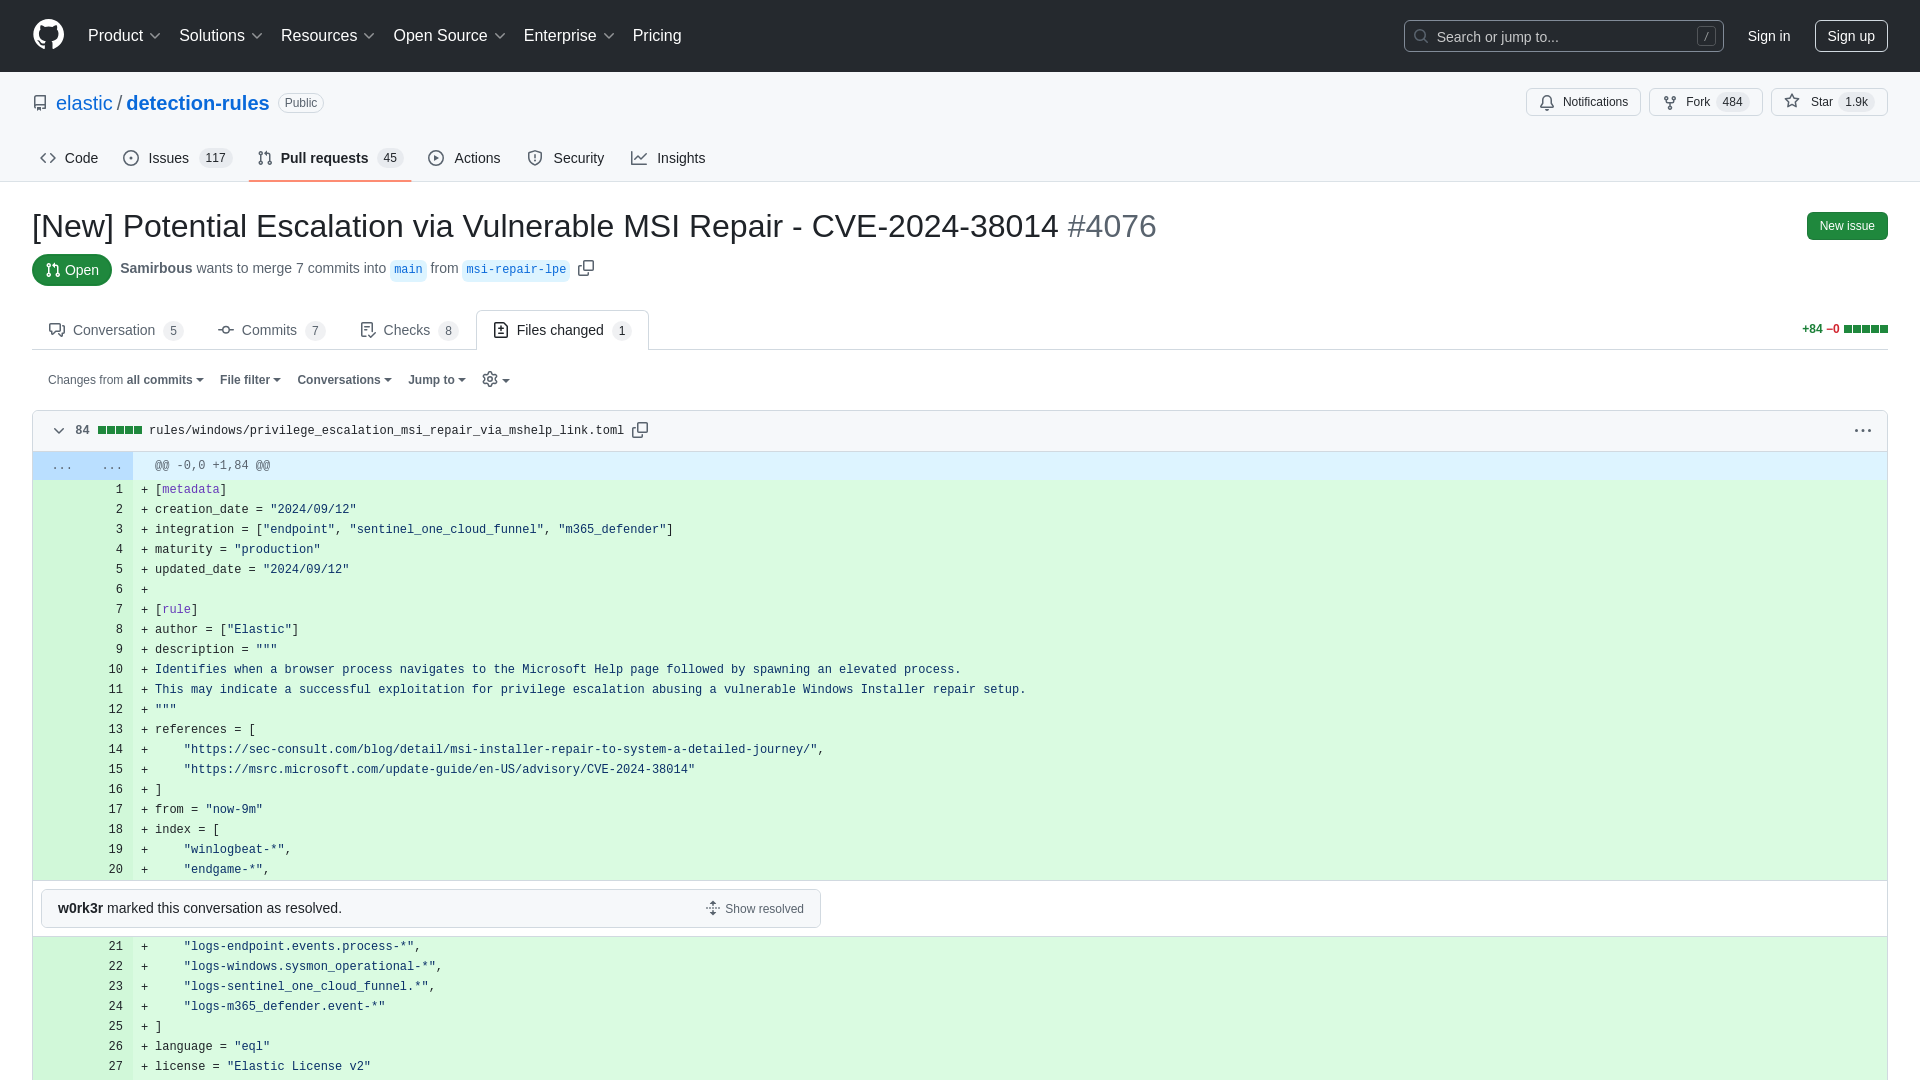This screenshot has width=1920, height=1080.
Task: Click the language = "eql" line
Action: (212, 1047)
